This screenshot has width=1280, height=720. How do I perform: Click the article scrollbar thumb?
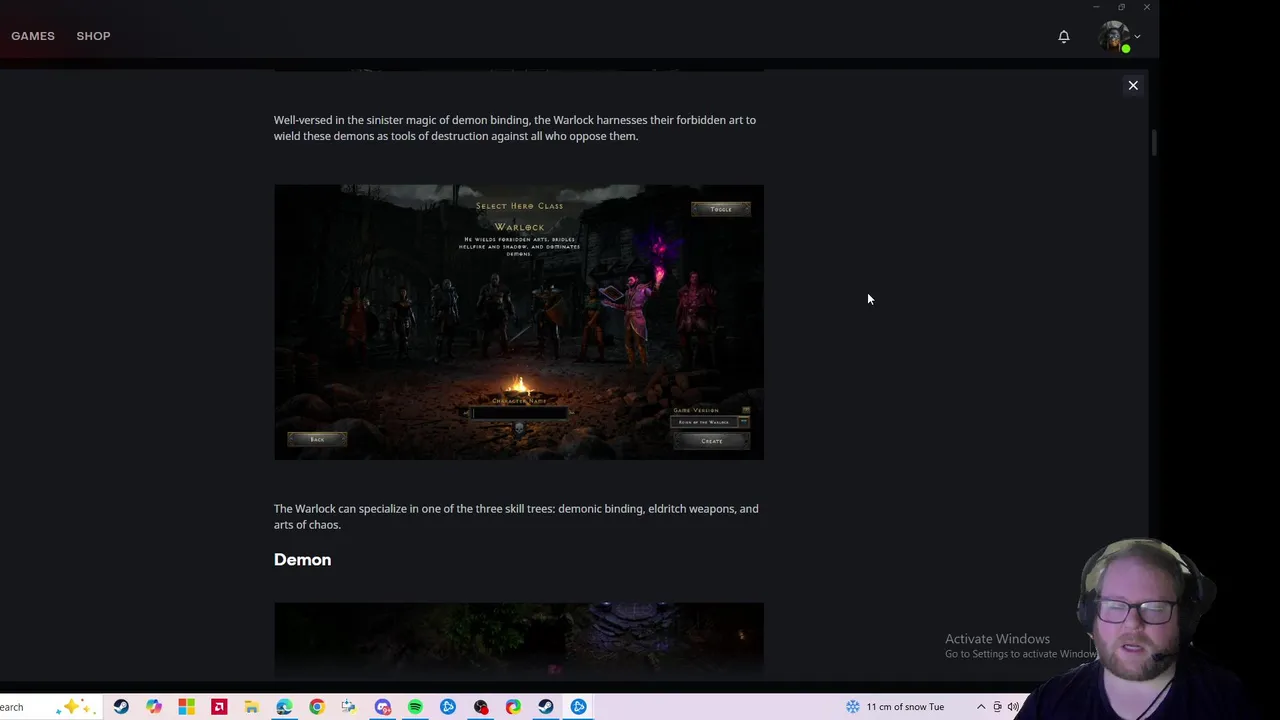[1153, 143]
